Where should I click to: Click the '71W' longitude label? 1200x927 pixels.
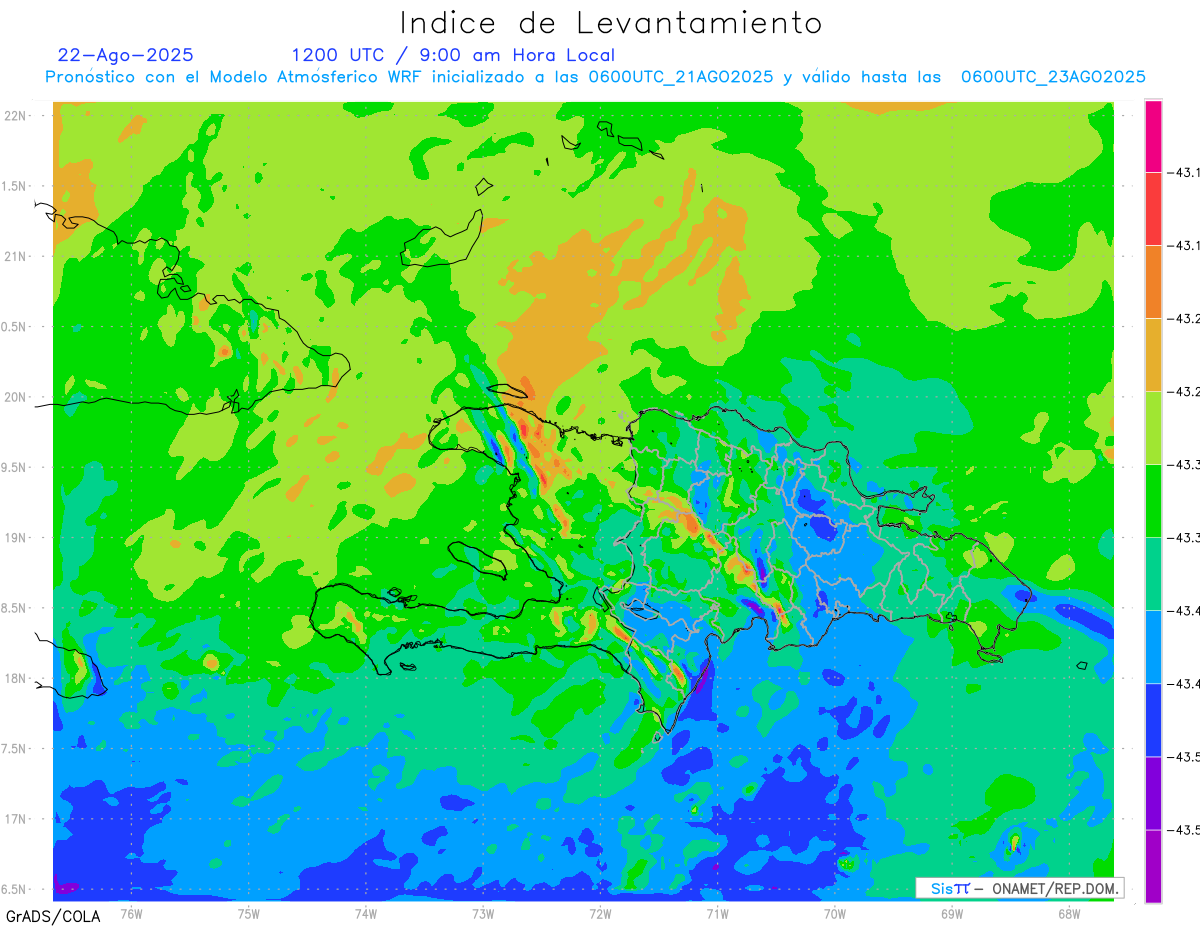[717, 913]
